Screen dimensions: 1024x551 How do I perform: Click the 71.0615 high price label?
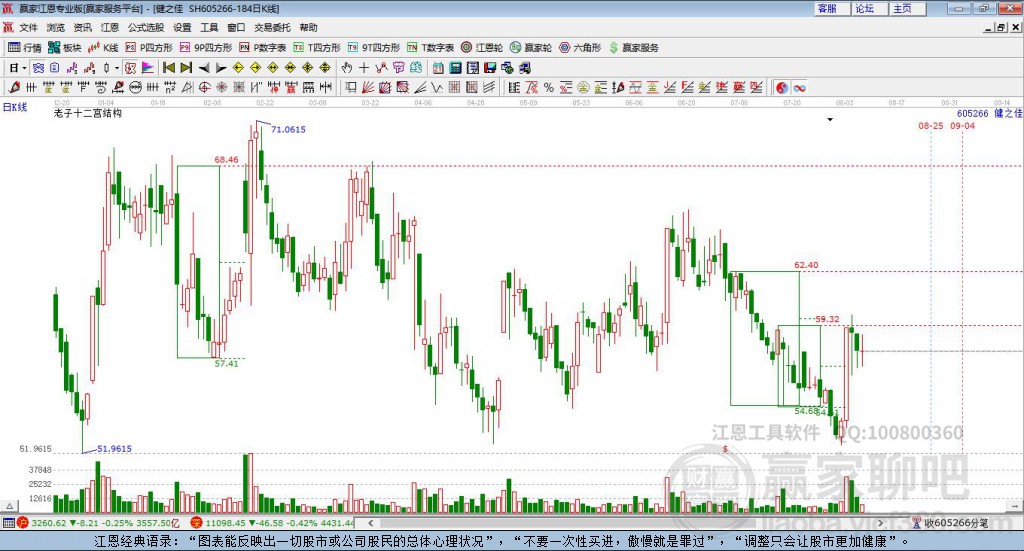point(289,129)
